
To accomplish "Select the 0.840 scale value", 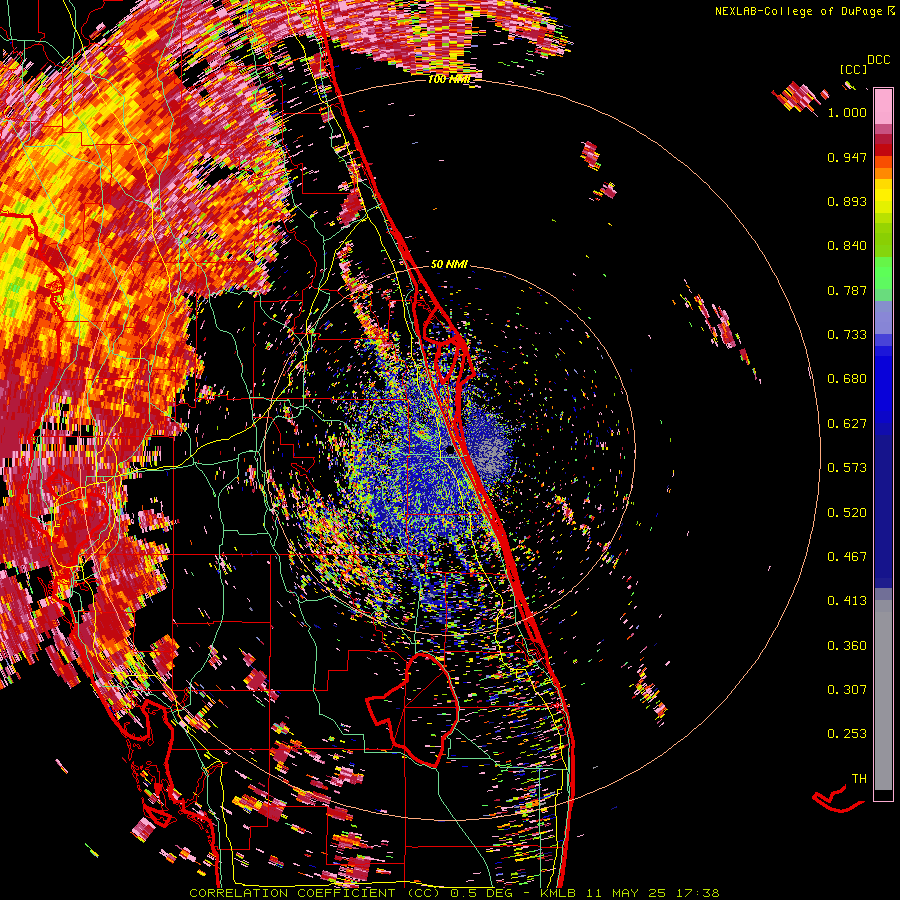I will [x=847, y=246].
